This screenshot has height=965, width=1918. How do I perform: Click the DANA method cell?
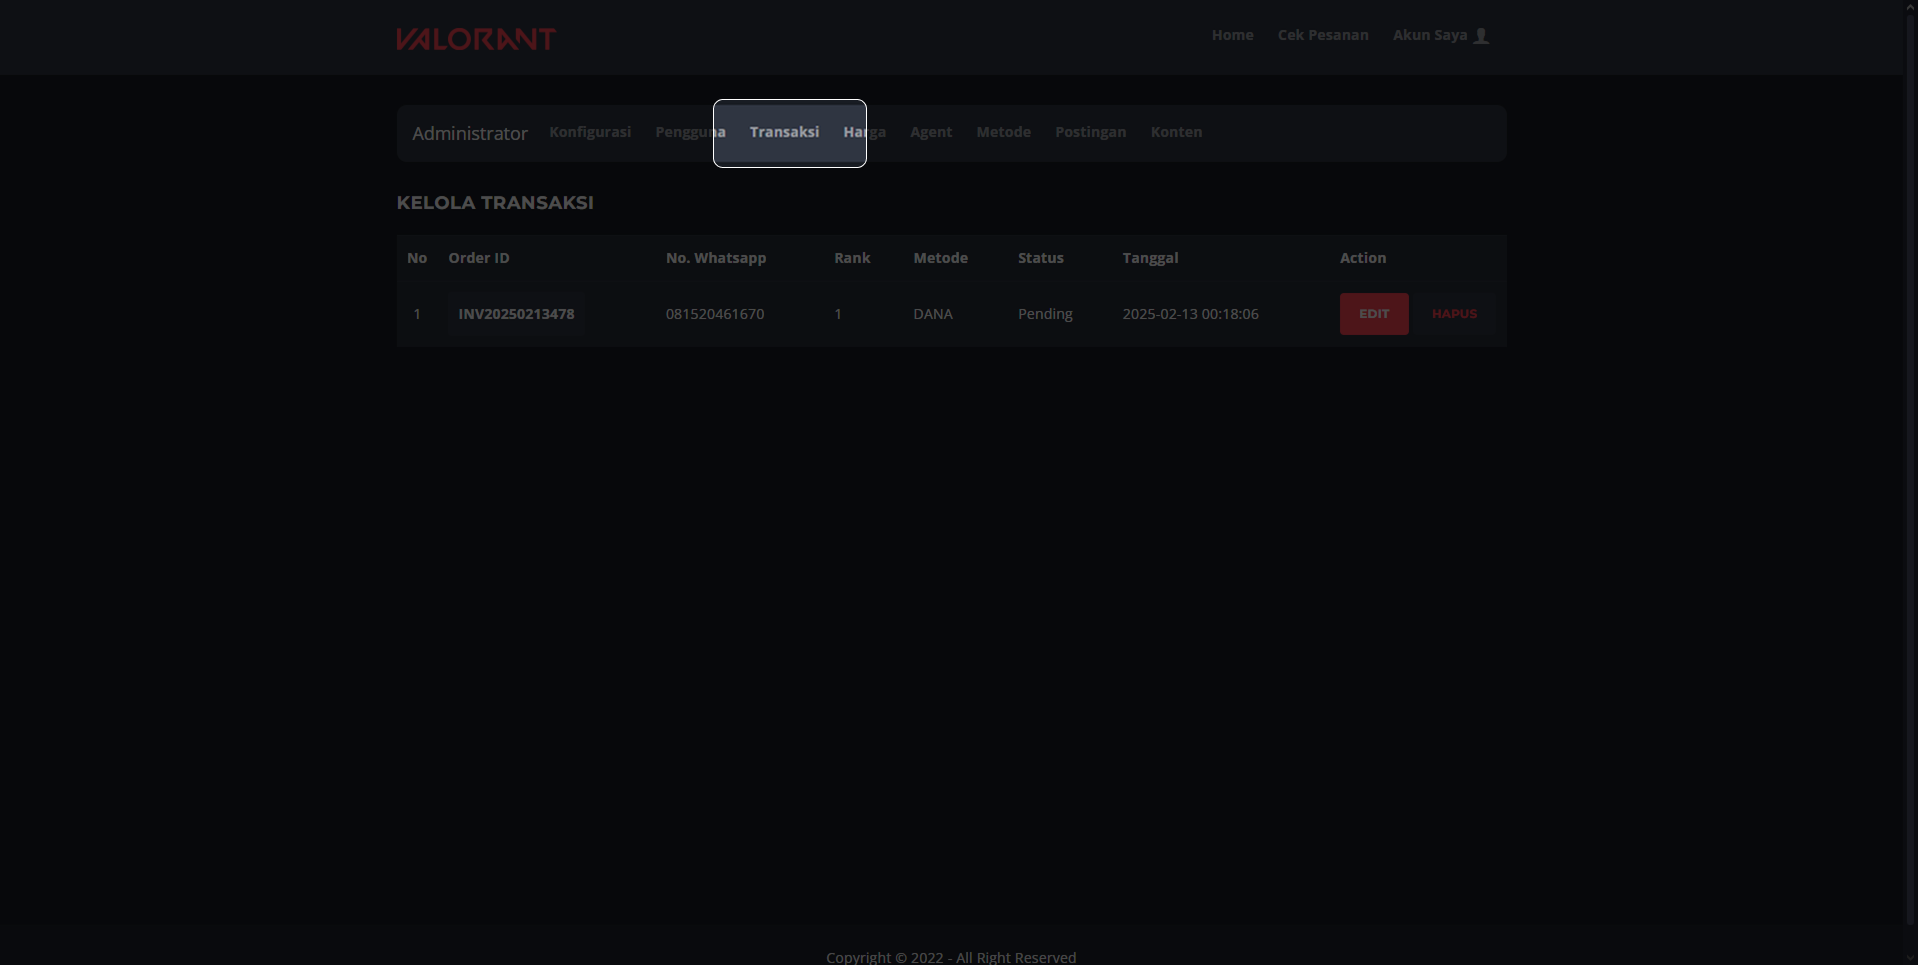click(x=933, y=314)
